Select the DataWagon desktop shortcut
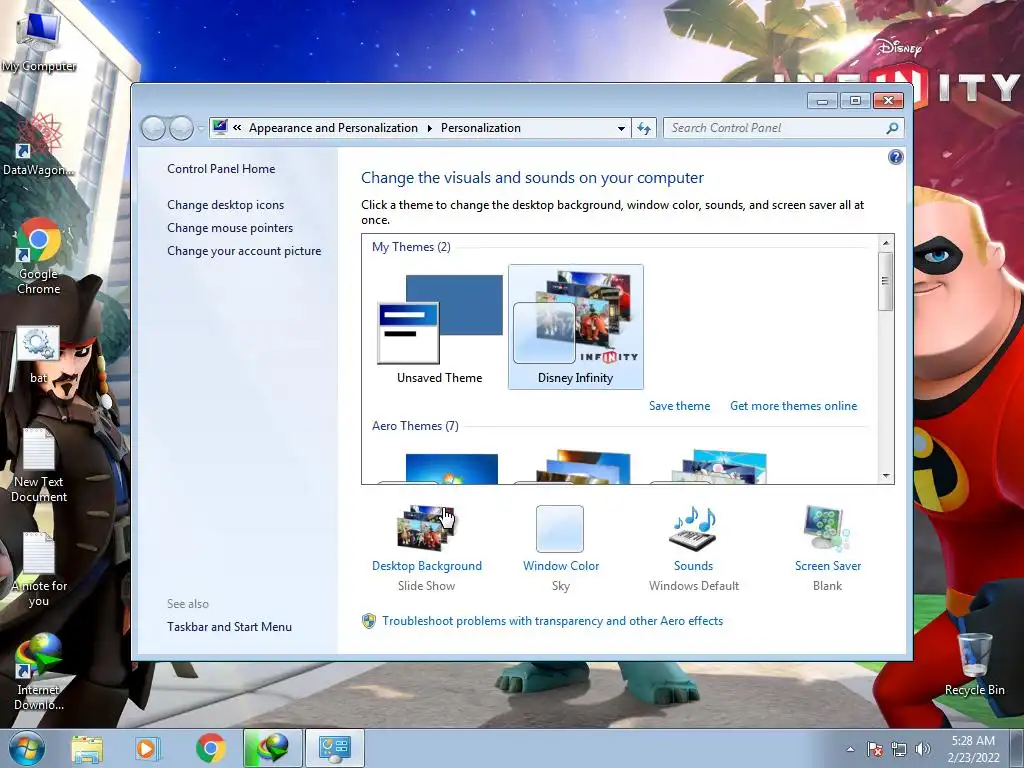The image size is (1024, 768). tap(39, 145)
